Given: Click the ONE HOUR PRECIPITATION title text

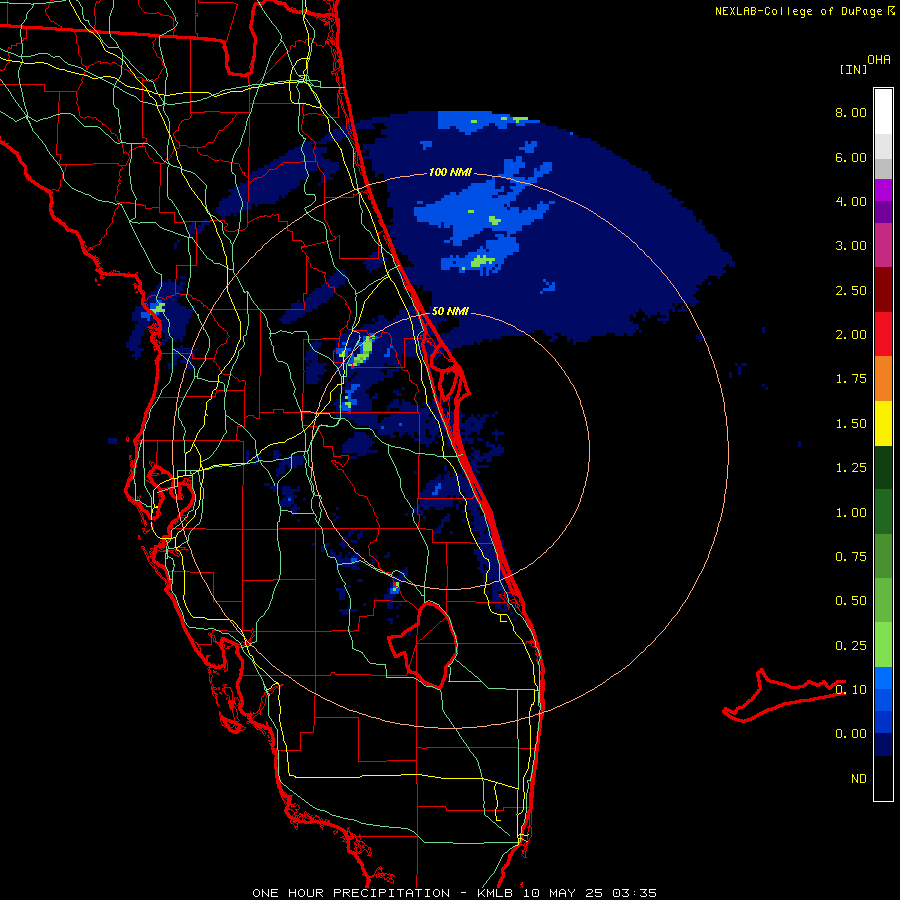Looking at the screenshot, I should click(x=351, y=893).
